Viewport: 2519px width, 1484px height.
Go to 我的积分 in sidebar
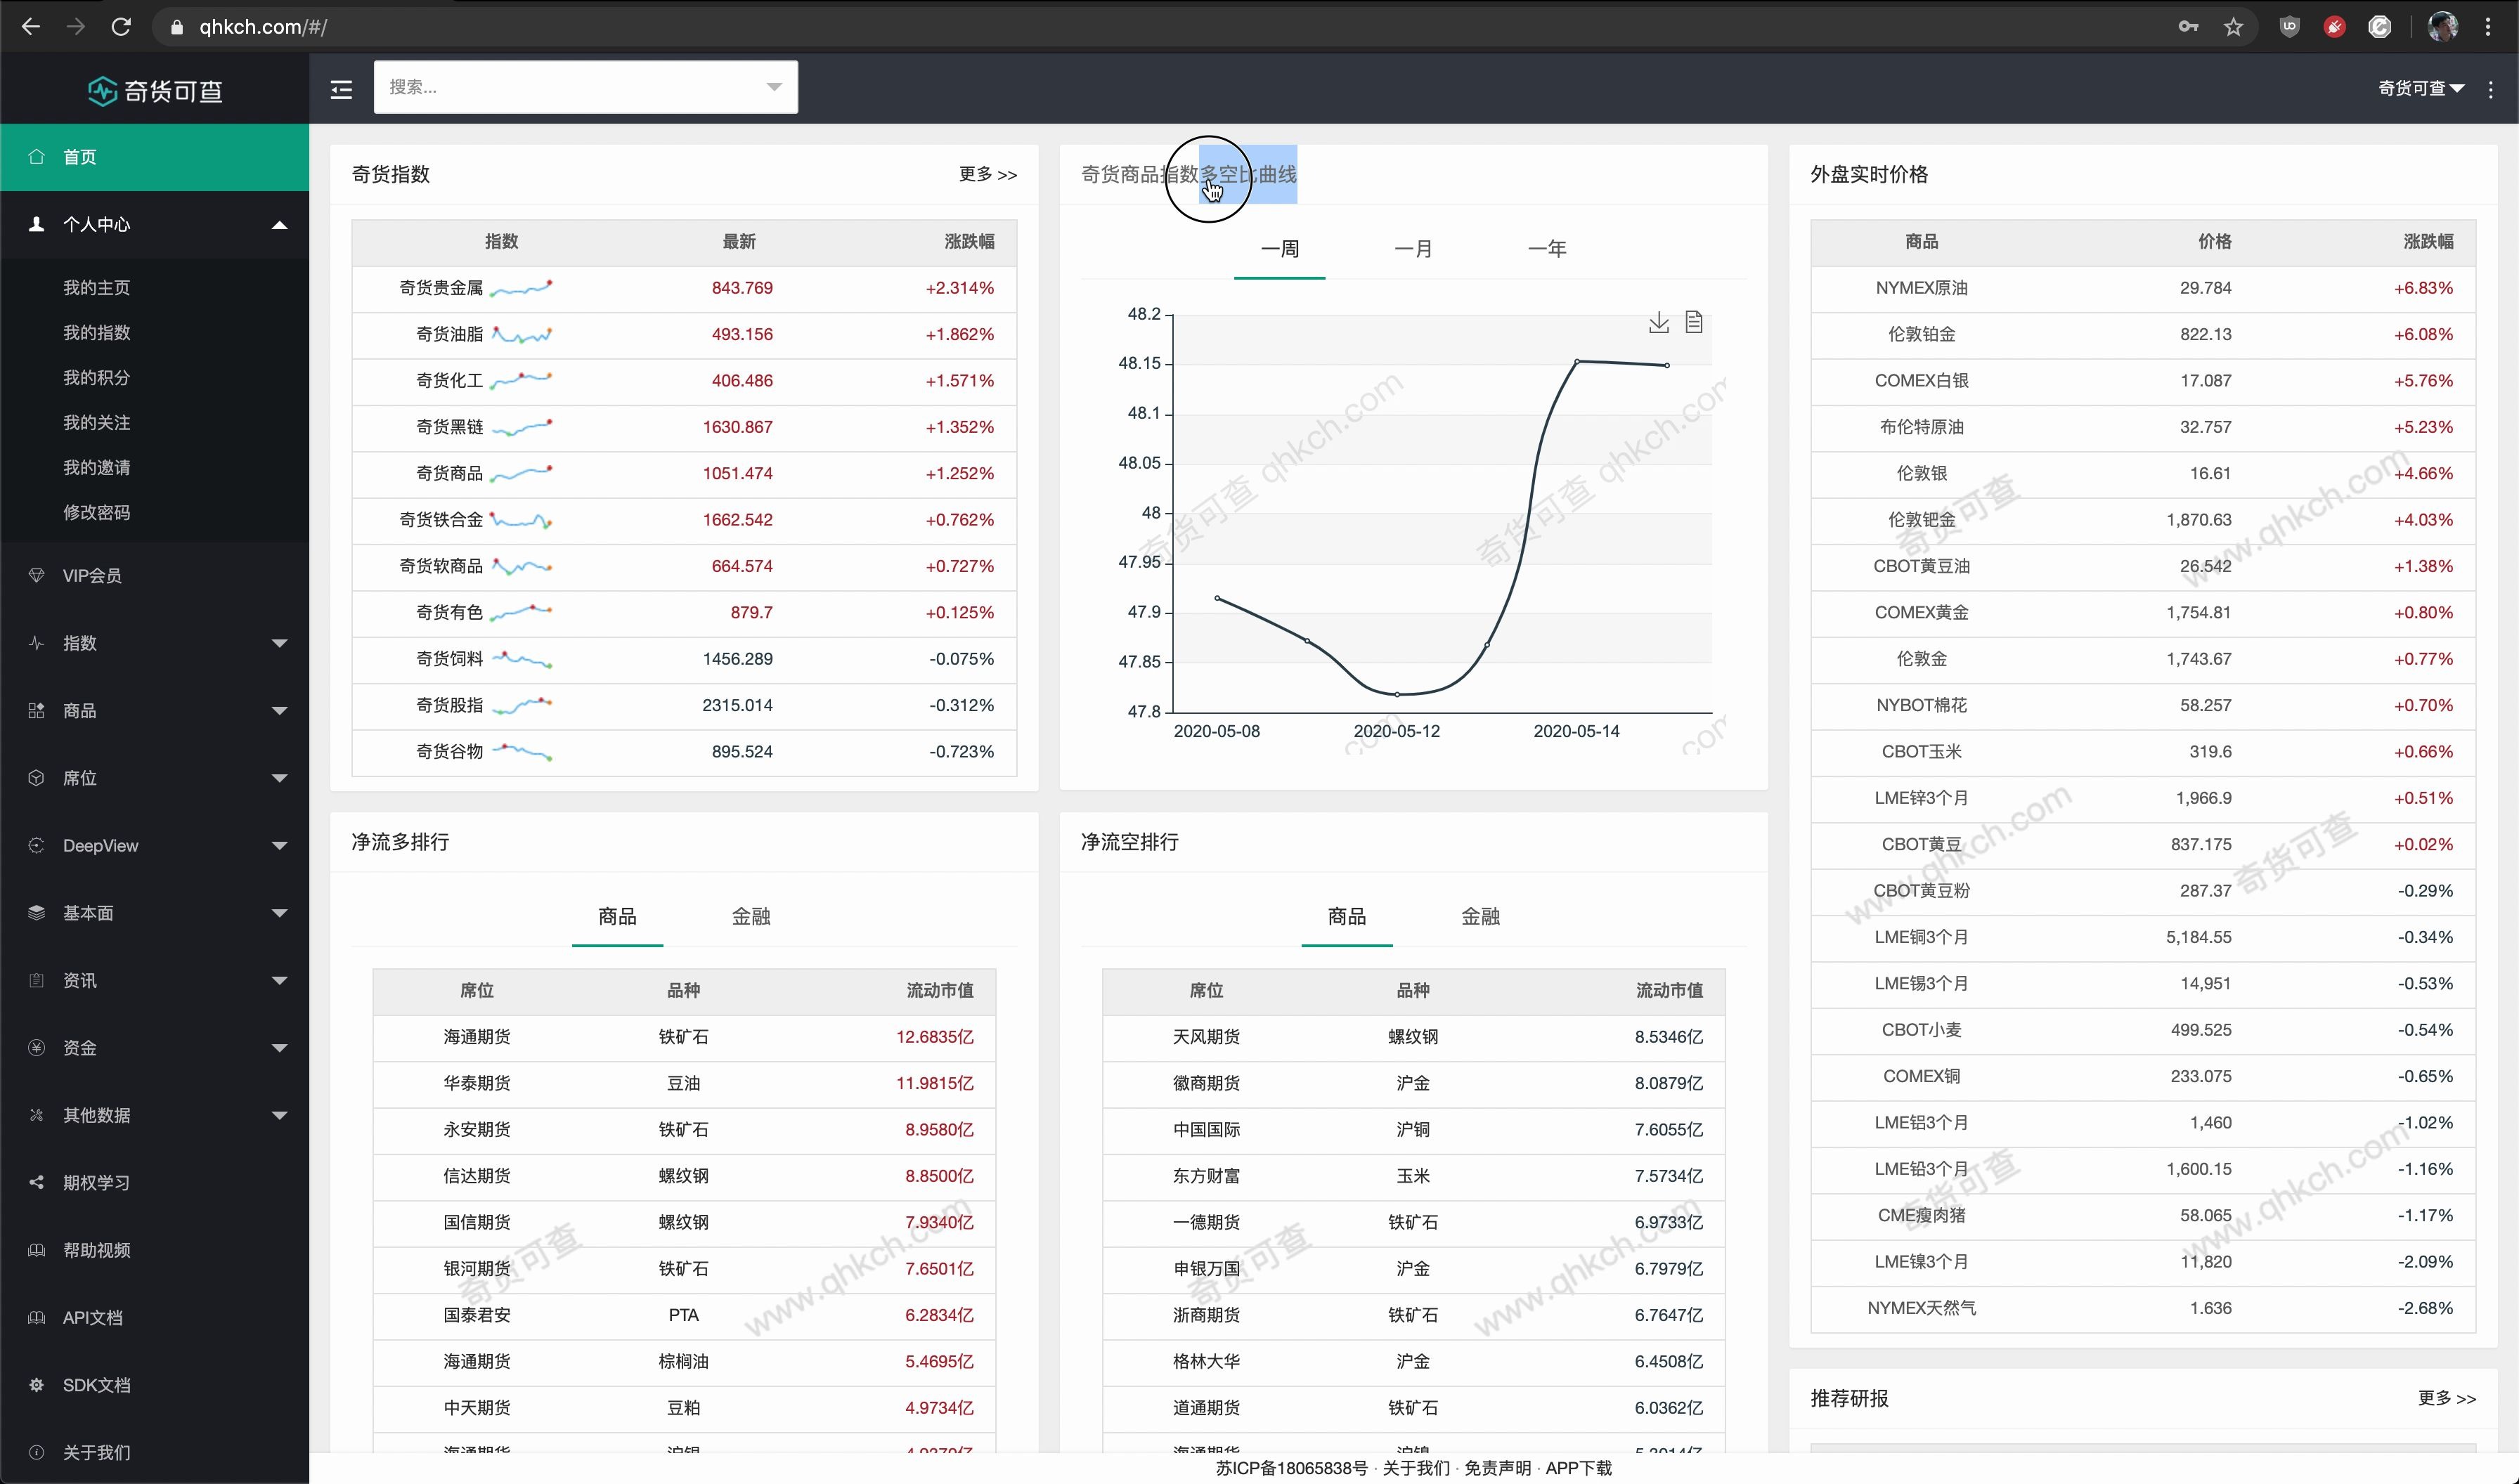[x=96, y=378]
